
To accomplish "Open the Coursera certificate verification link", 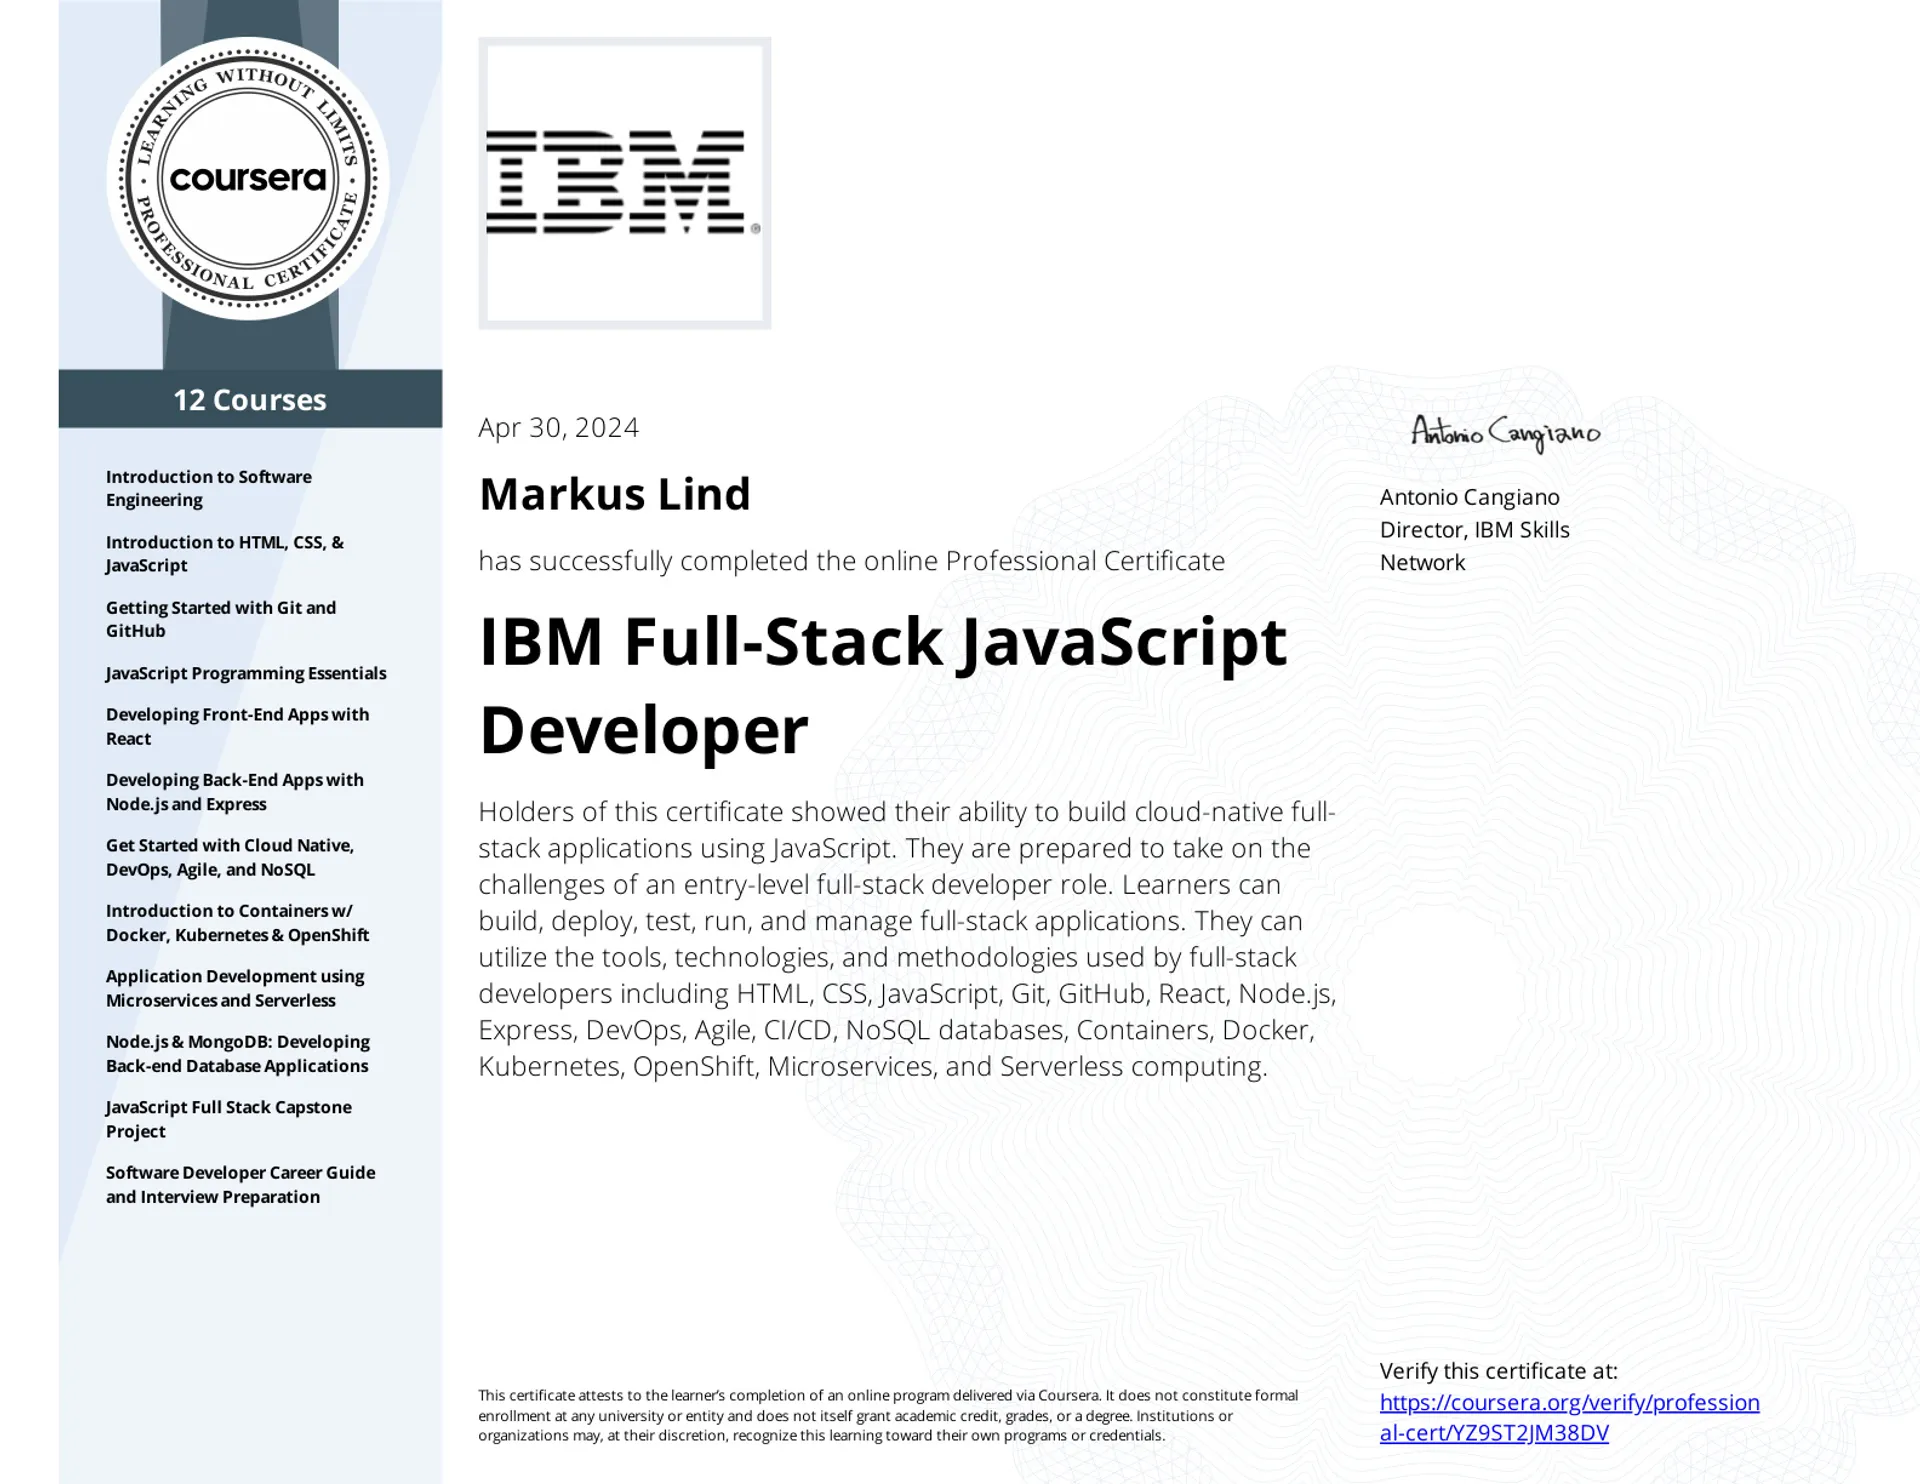I will pos(1569,1418).
